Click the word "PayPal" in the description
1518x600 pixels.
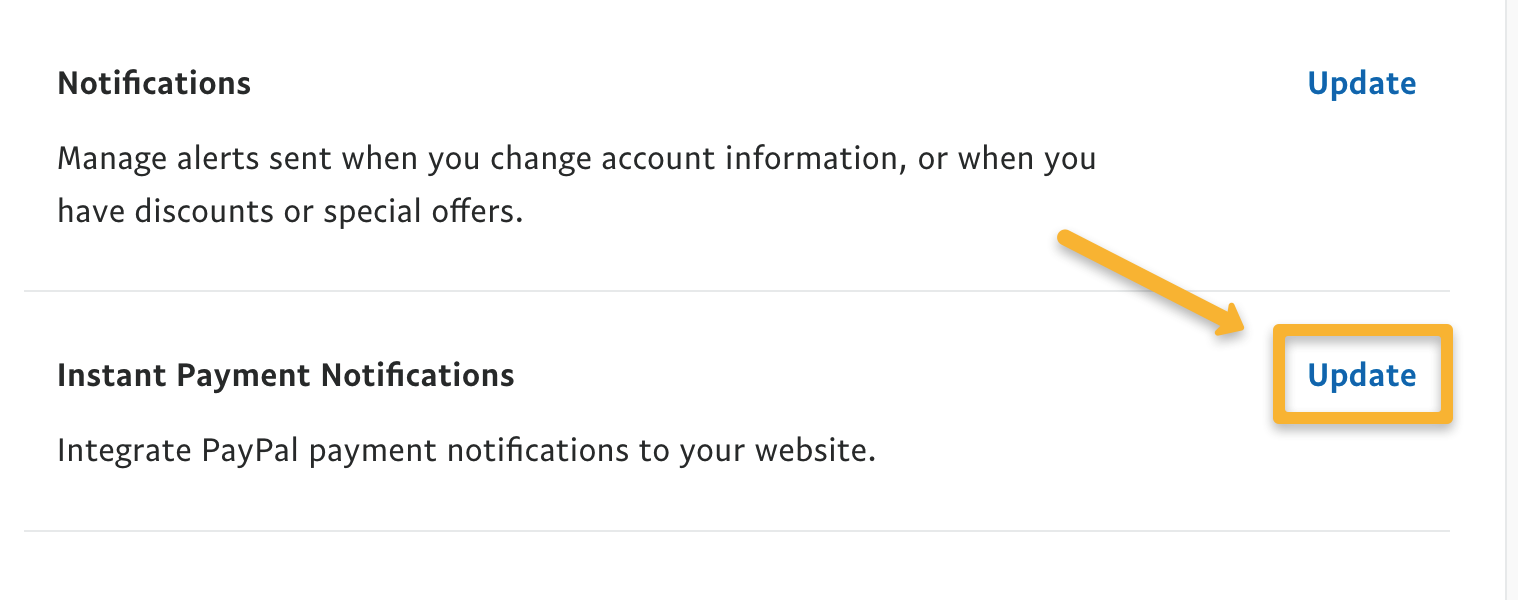(252, 450)
